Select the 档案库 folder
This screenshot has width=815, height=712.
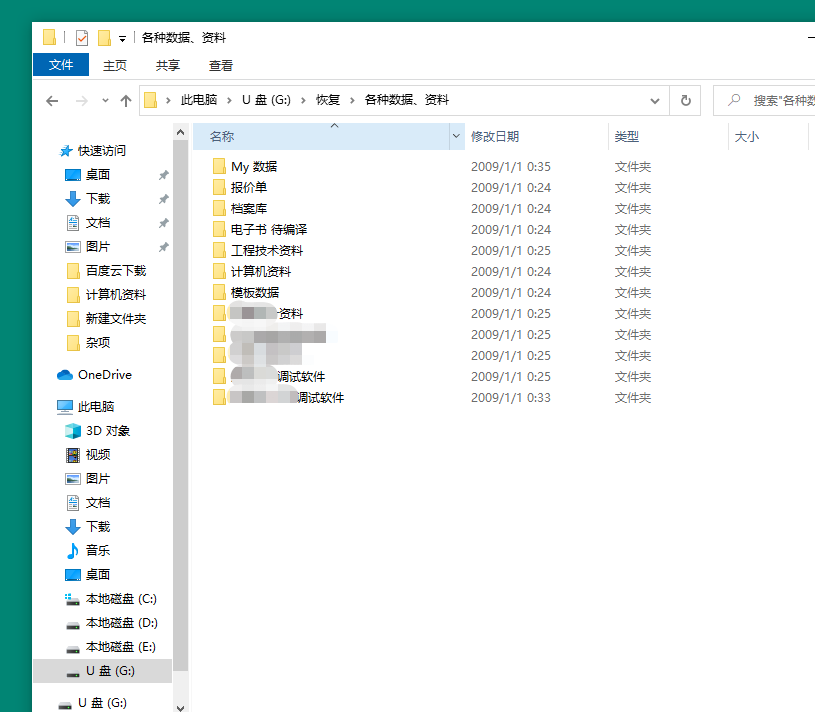pos(249,208)
